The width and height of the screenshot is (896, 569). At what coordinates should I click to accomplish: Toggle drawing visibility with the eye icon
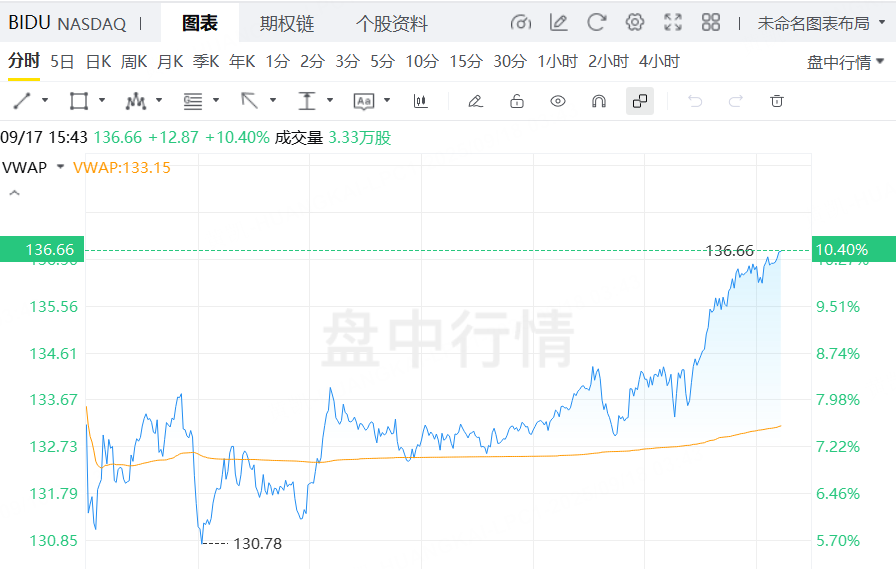[558, 101]
